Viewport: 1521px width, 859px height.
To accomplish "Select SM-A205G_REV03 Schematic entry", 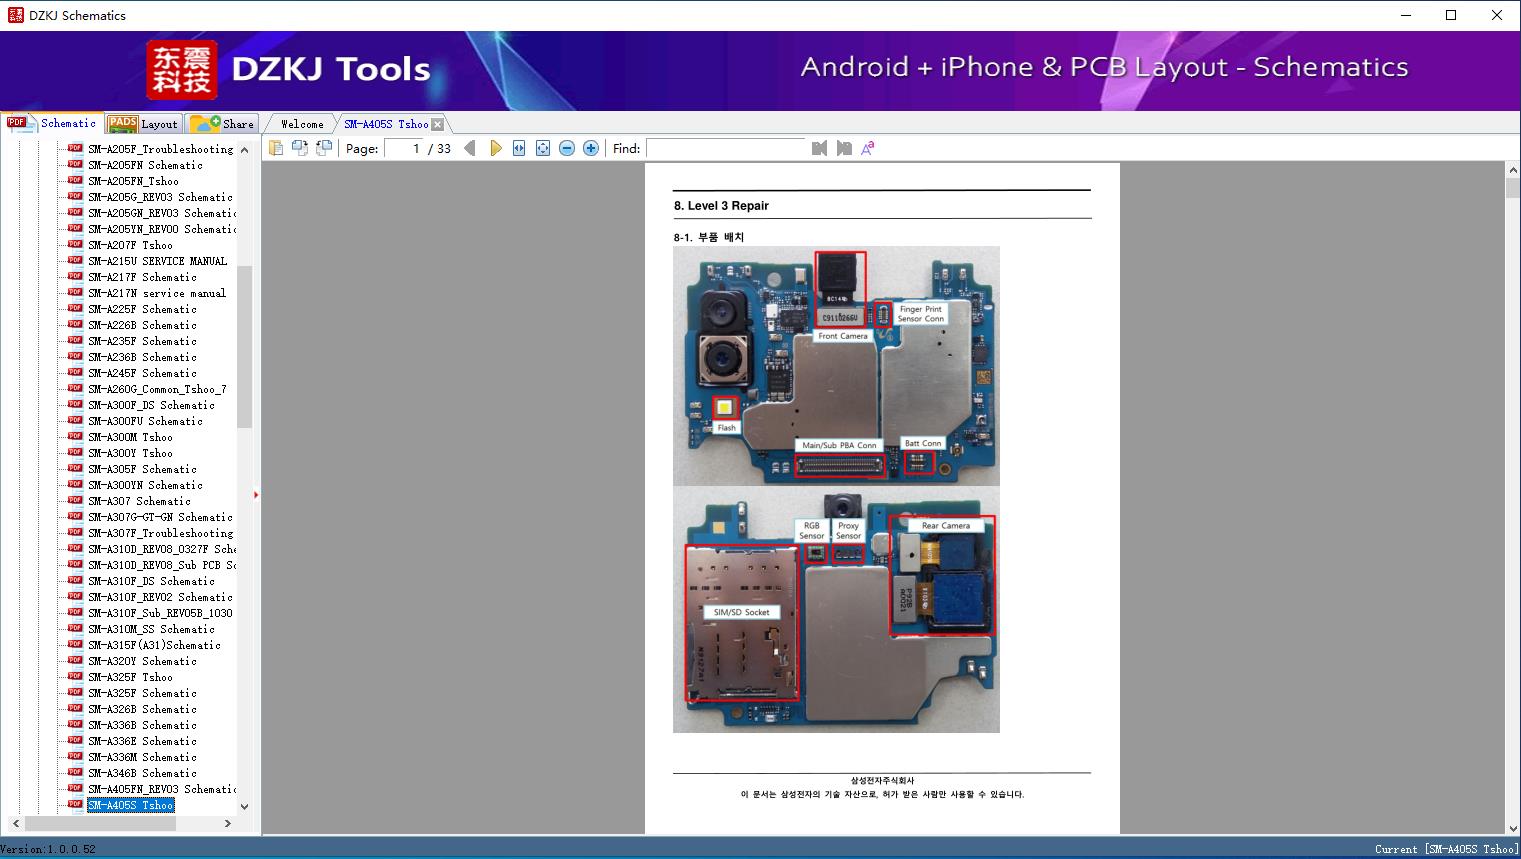I will (160, 197).
